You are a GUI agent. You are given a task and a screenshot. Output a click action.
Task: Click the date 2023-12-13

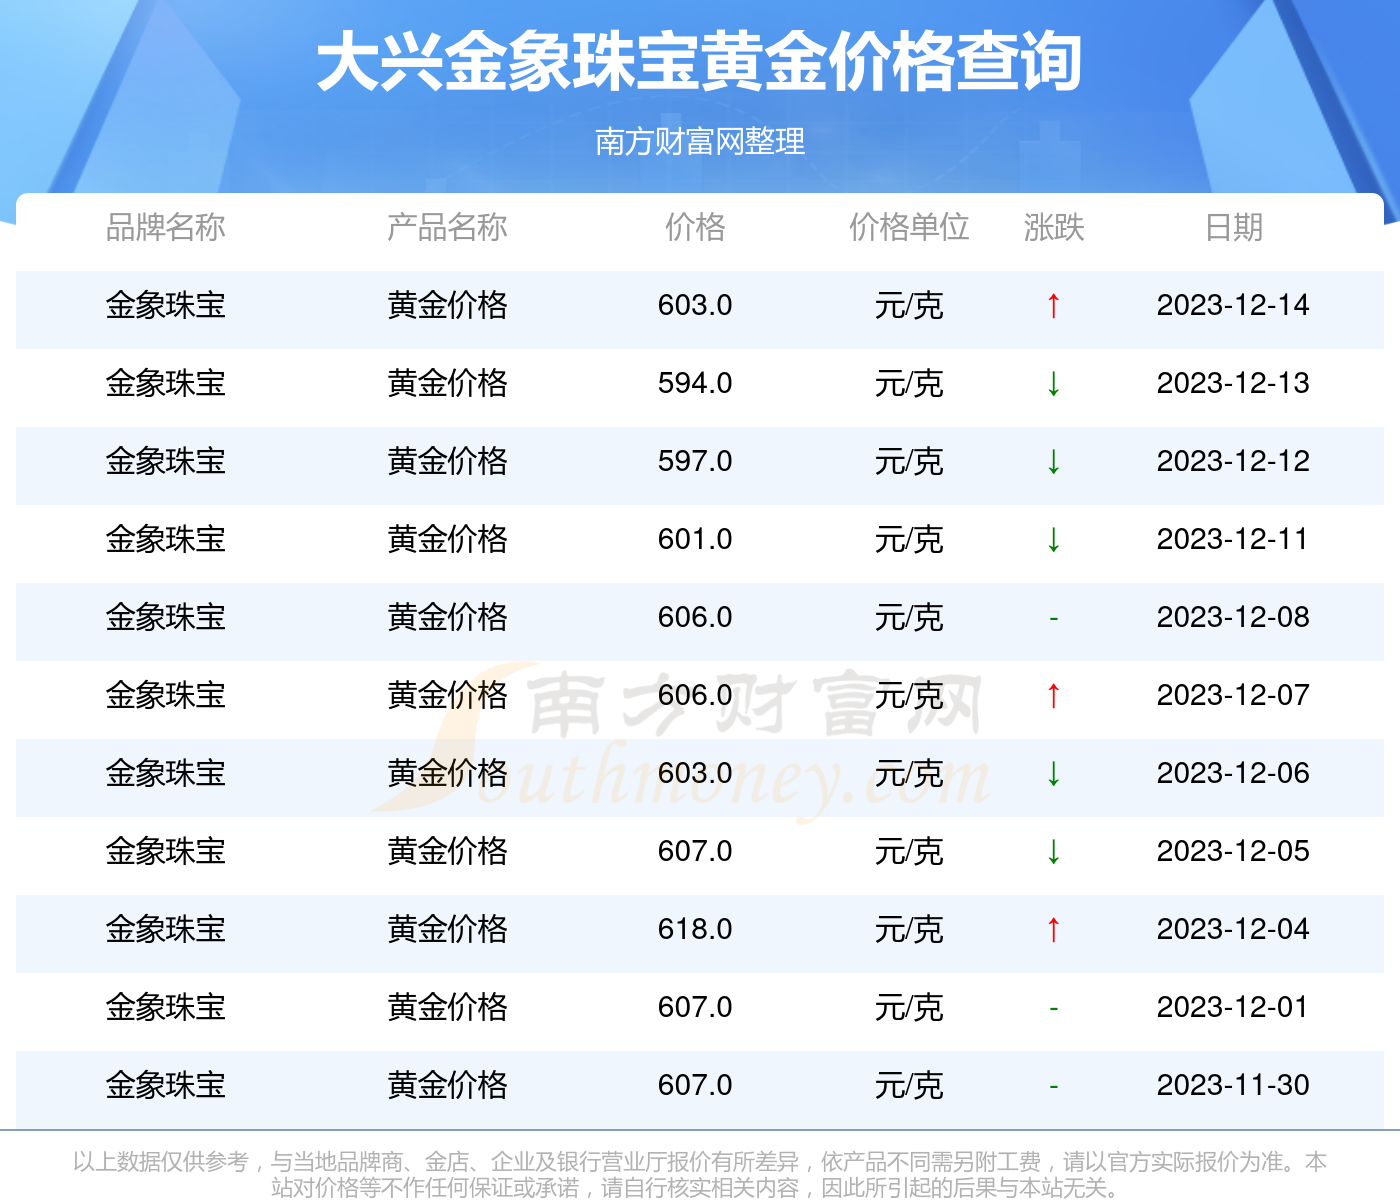point(1233,383)
